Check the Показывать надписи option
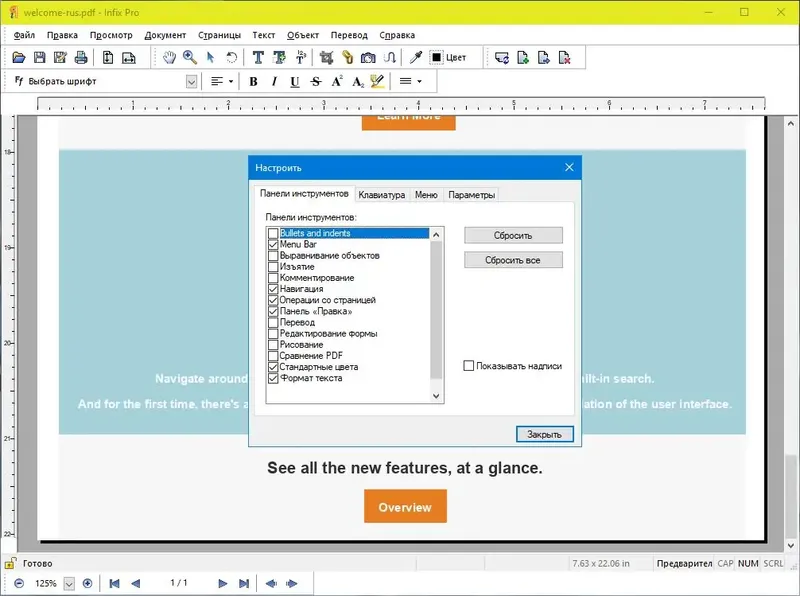 tap(469, 365)
